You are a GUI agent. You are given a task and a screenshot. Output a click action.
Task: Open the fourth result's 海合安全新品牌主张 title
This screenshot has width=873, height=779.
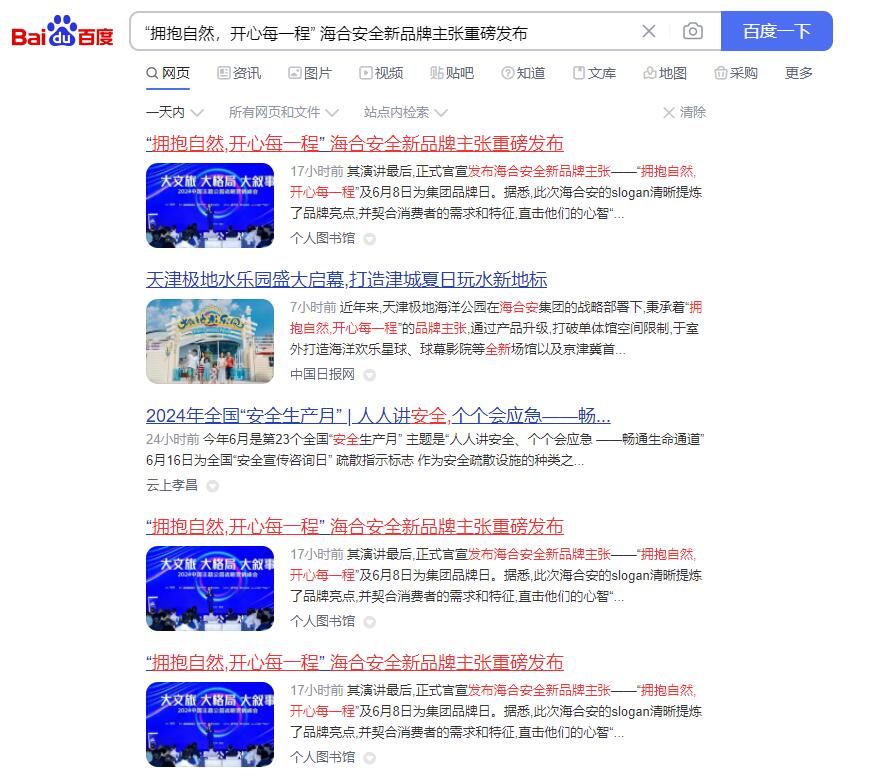(355, 527)
